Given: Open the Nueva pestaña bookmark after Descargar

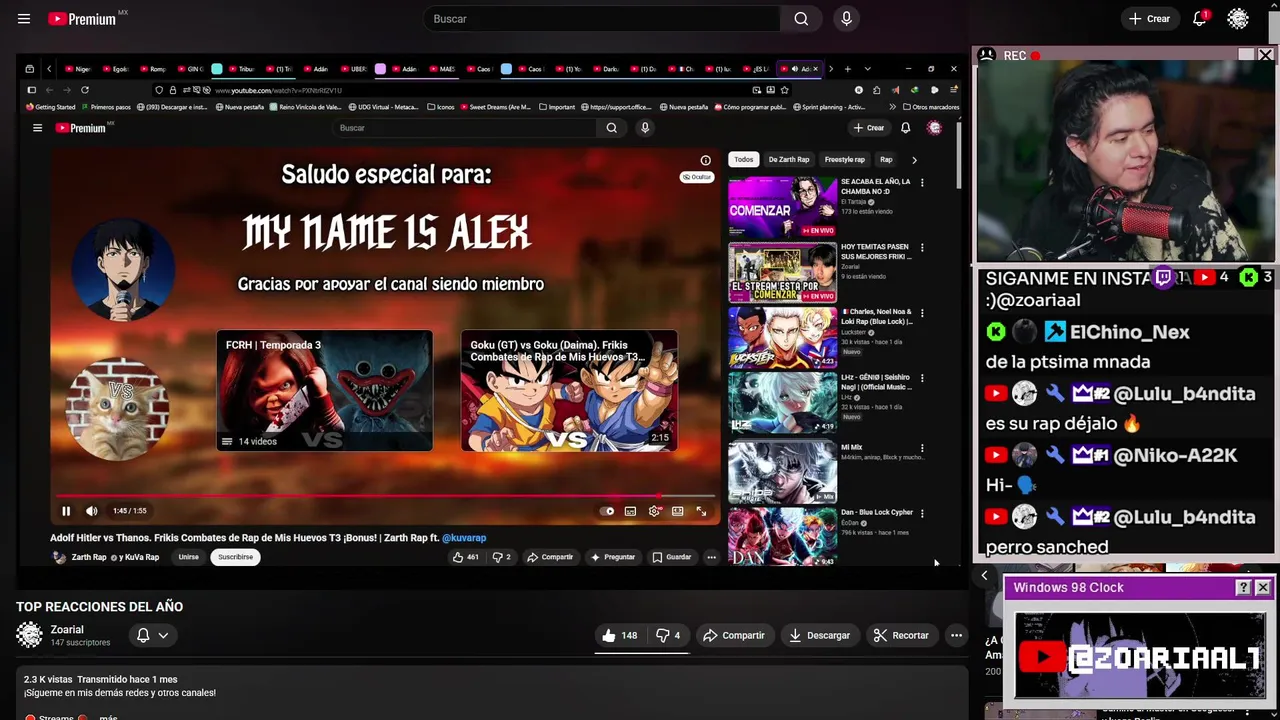Looking at the screenshot, I should (x=240, y=107).
